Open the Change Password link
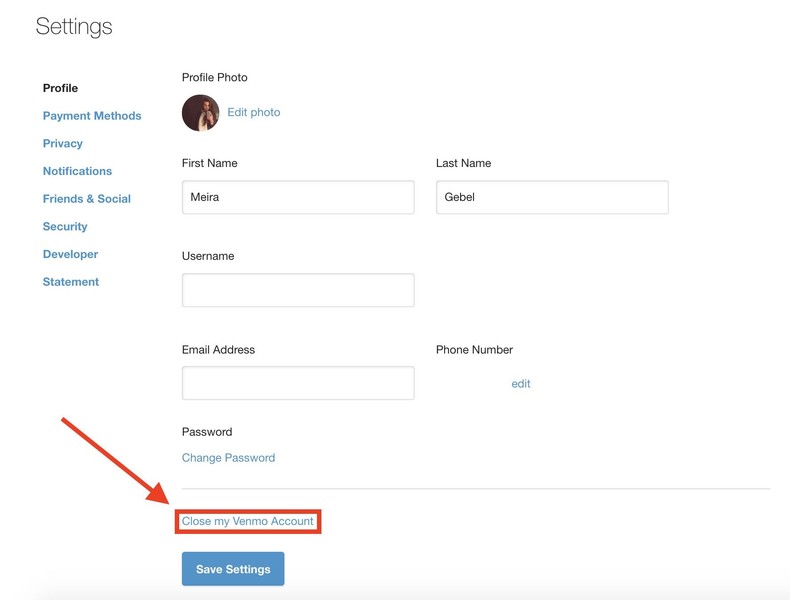 228,458
